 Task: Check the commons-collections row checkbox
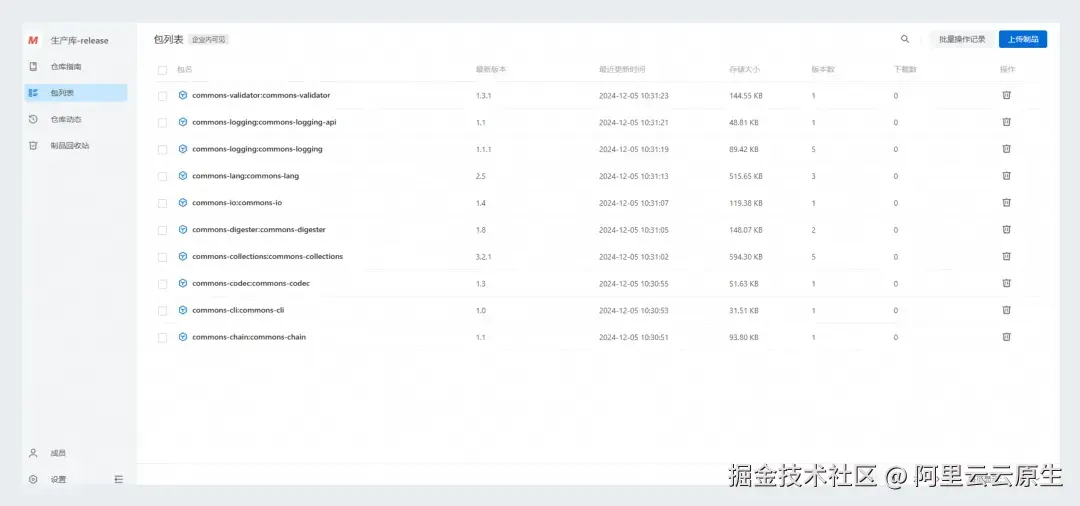tap(163, 257)
